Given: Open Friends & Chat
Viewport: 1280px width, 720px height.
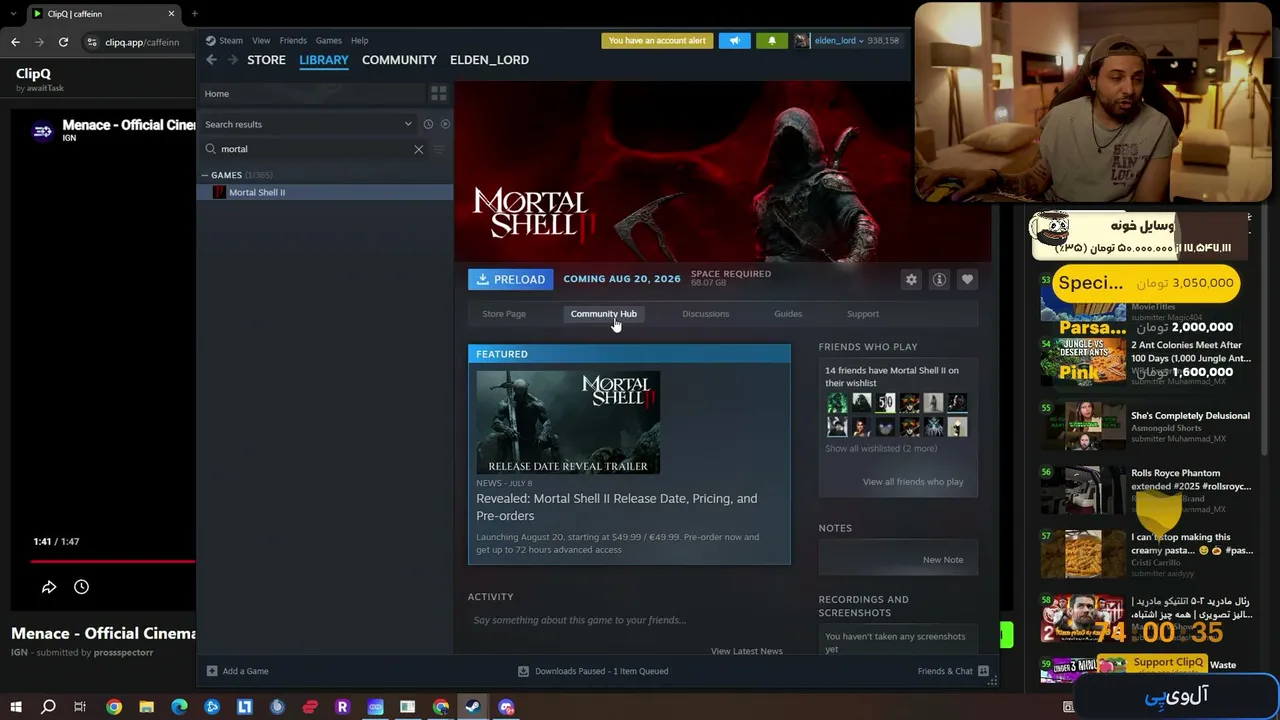Looking at the screenshot, I should (945, 671).
